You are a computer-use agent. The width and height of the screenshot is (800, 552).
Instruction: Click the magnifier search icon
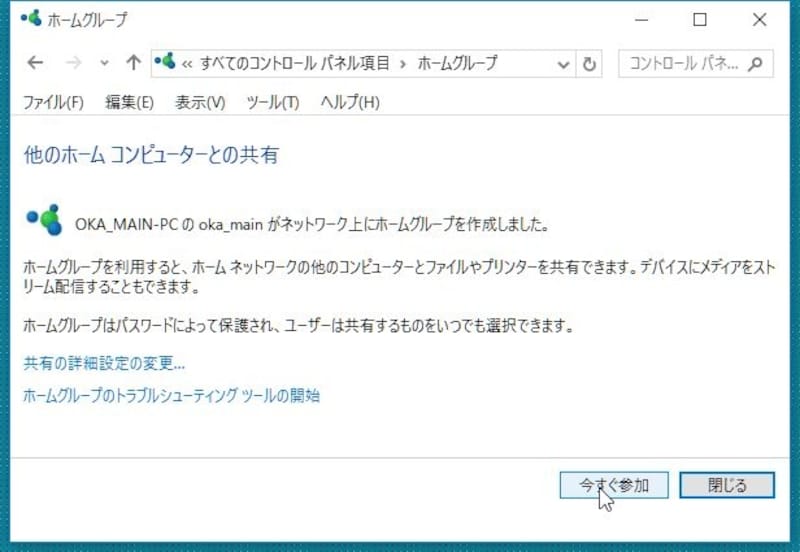click(x=755, y=64)
